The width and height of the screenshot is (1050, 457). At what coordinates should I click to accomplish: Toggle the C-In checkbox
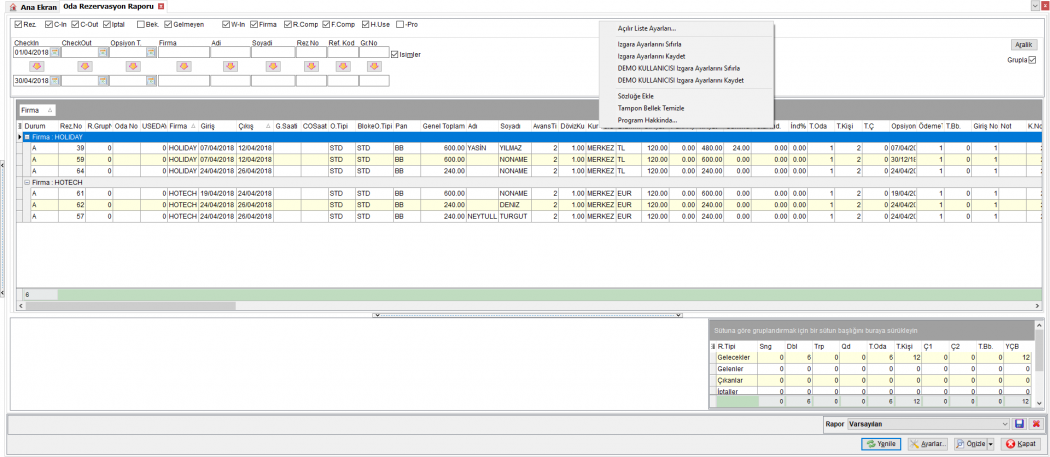pos(48,25)
